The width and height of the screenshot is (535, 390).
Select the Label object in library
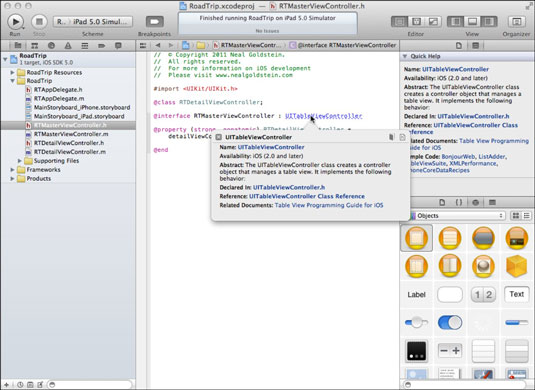416,294
